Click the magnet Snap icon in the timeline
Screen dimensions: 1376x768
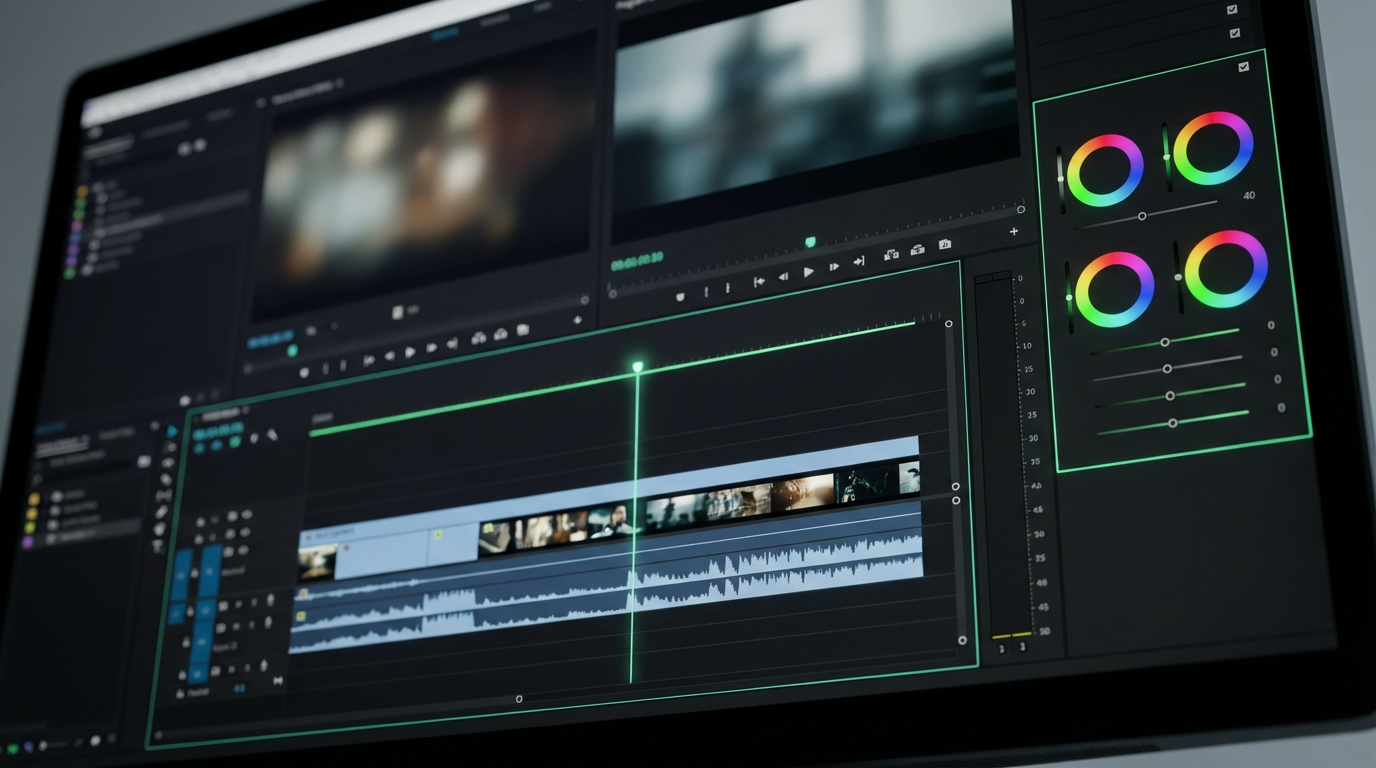198,446
